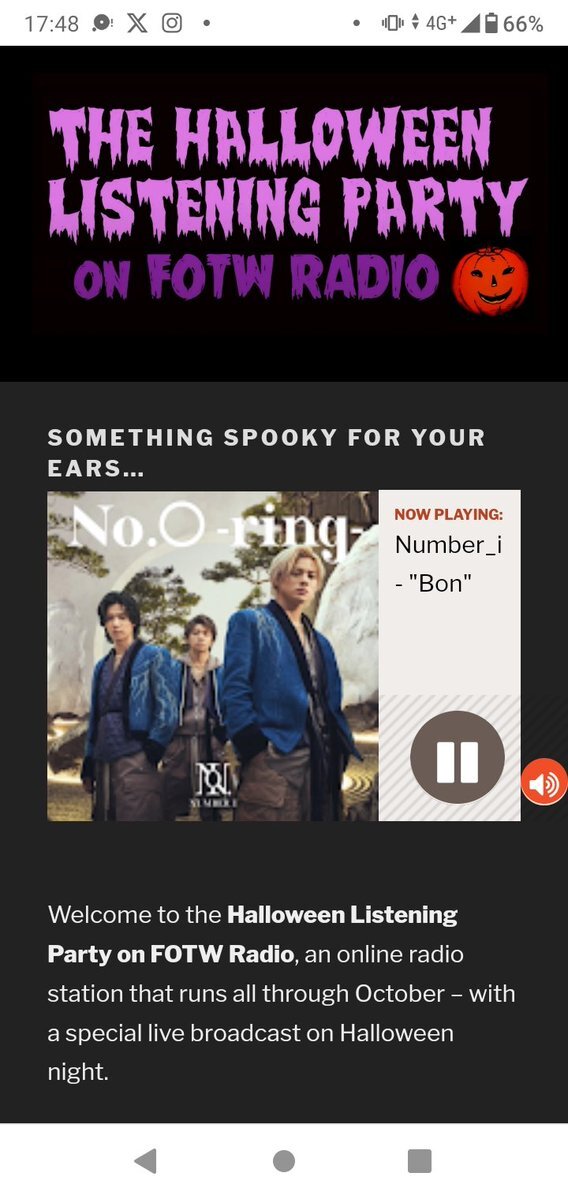Open the No.O-ring album cover art
Image resolution: width=568 pixels, height=1199 pixels.
click(213, 655)
